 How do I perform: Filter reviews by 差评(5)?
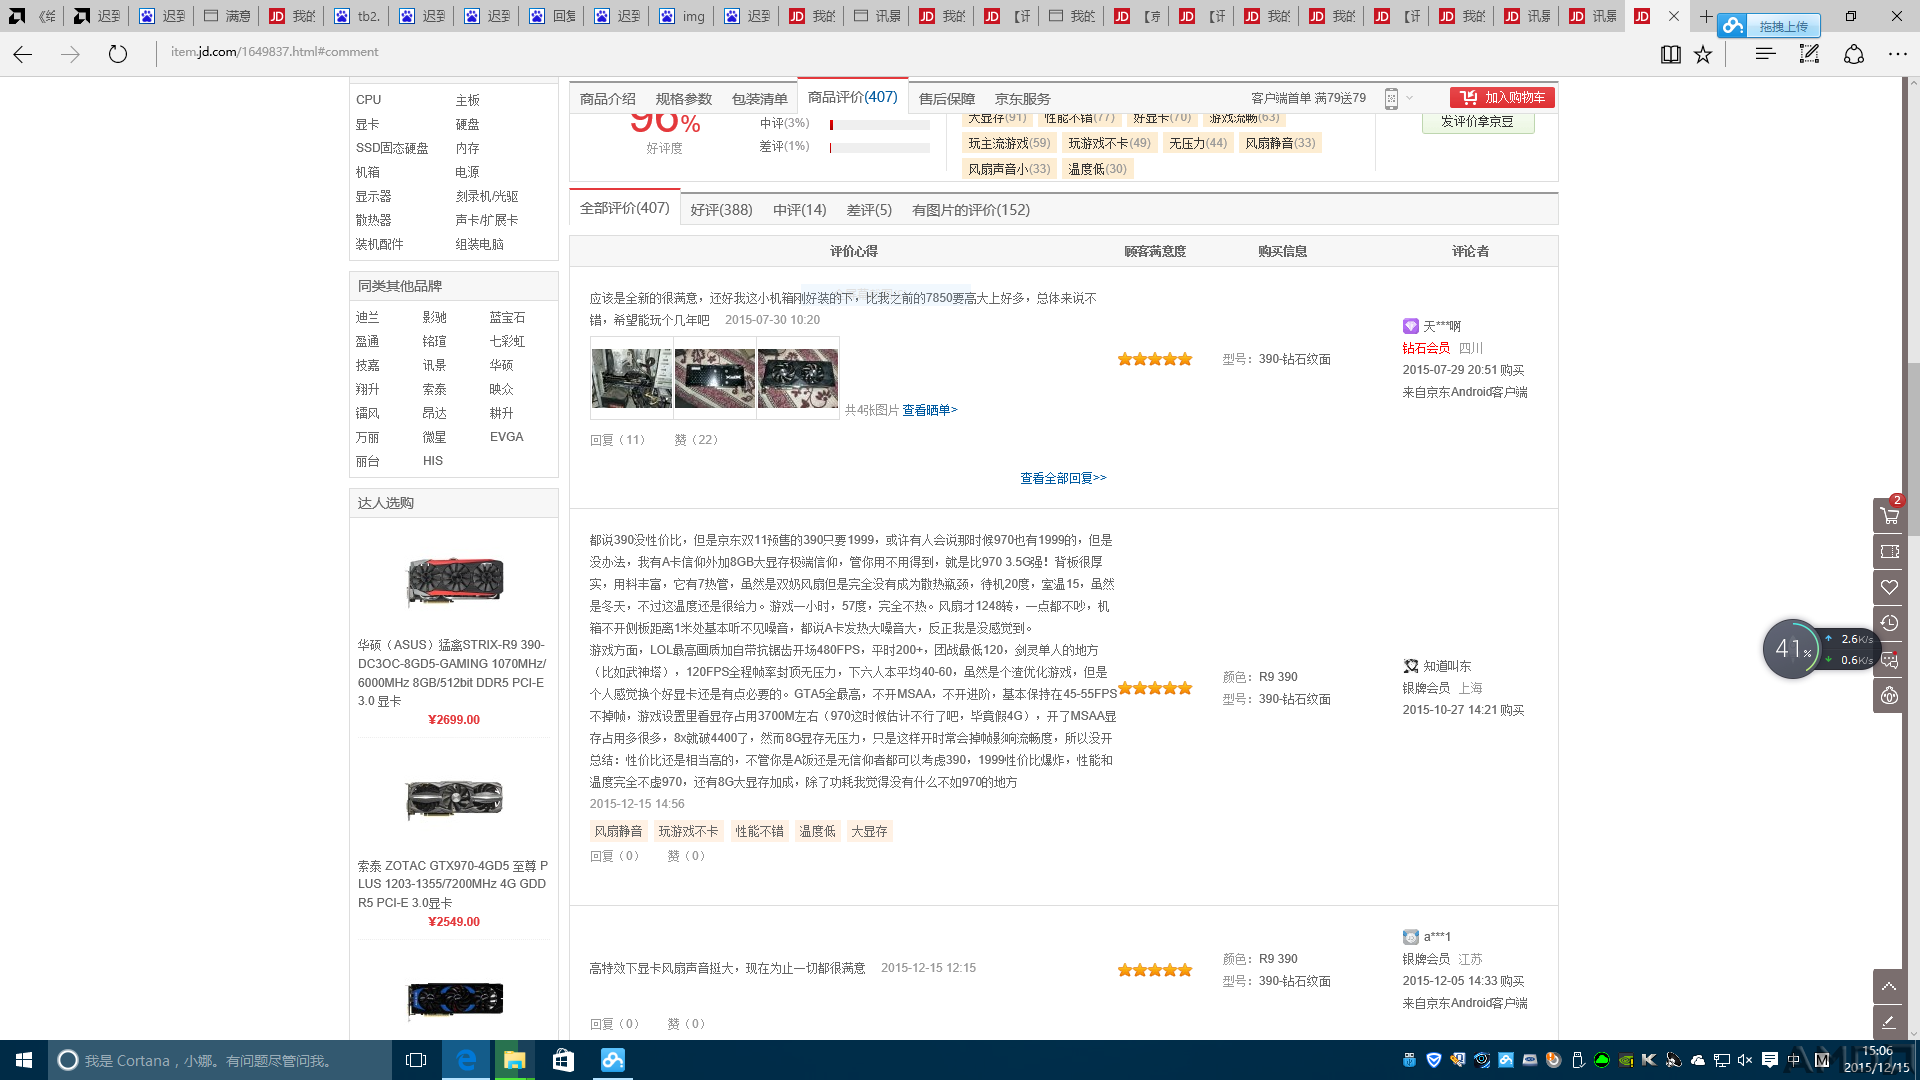(x=869, y=210)
